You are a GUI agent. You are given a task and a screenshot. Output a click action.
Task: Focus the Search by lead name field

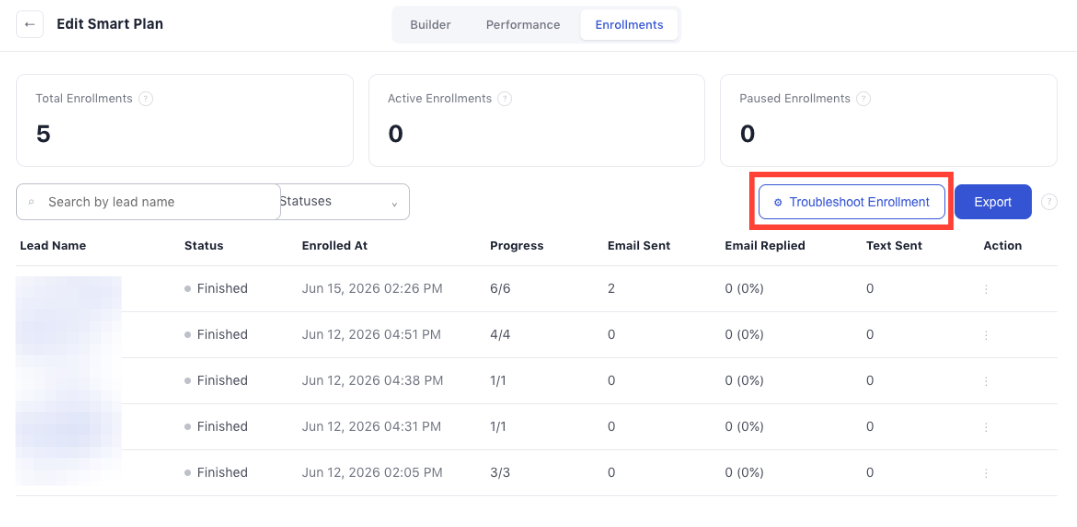[x=148, y=202]
